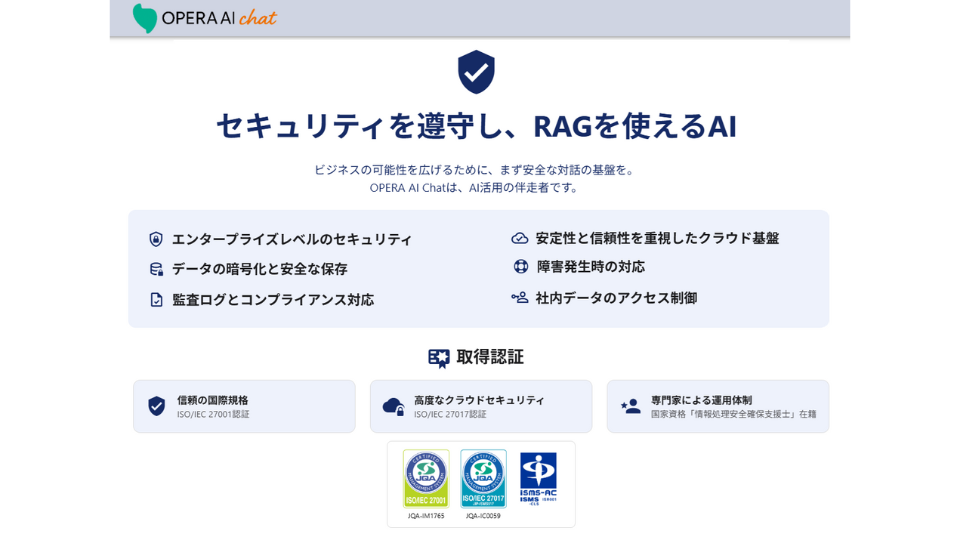The width and height of the screenshot is (960, 540).
Task: Click the large shield checkmark icon
Action: 476,72
